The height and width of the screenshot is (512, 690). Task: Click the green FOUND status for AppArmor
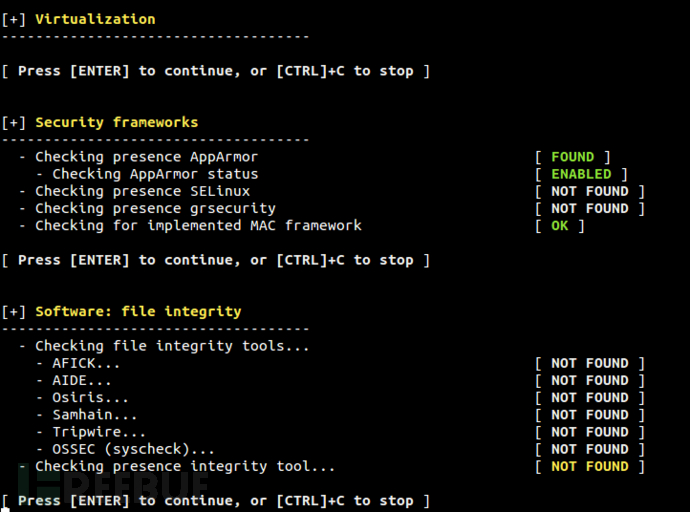pos(572,157)
